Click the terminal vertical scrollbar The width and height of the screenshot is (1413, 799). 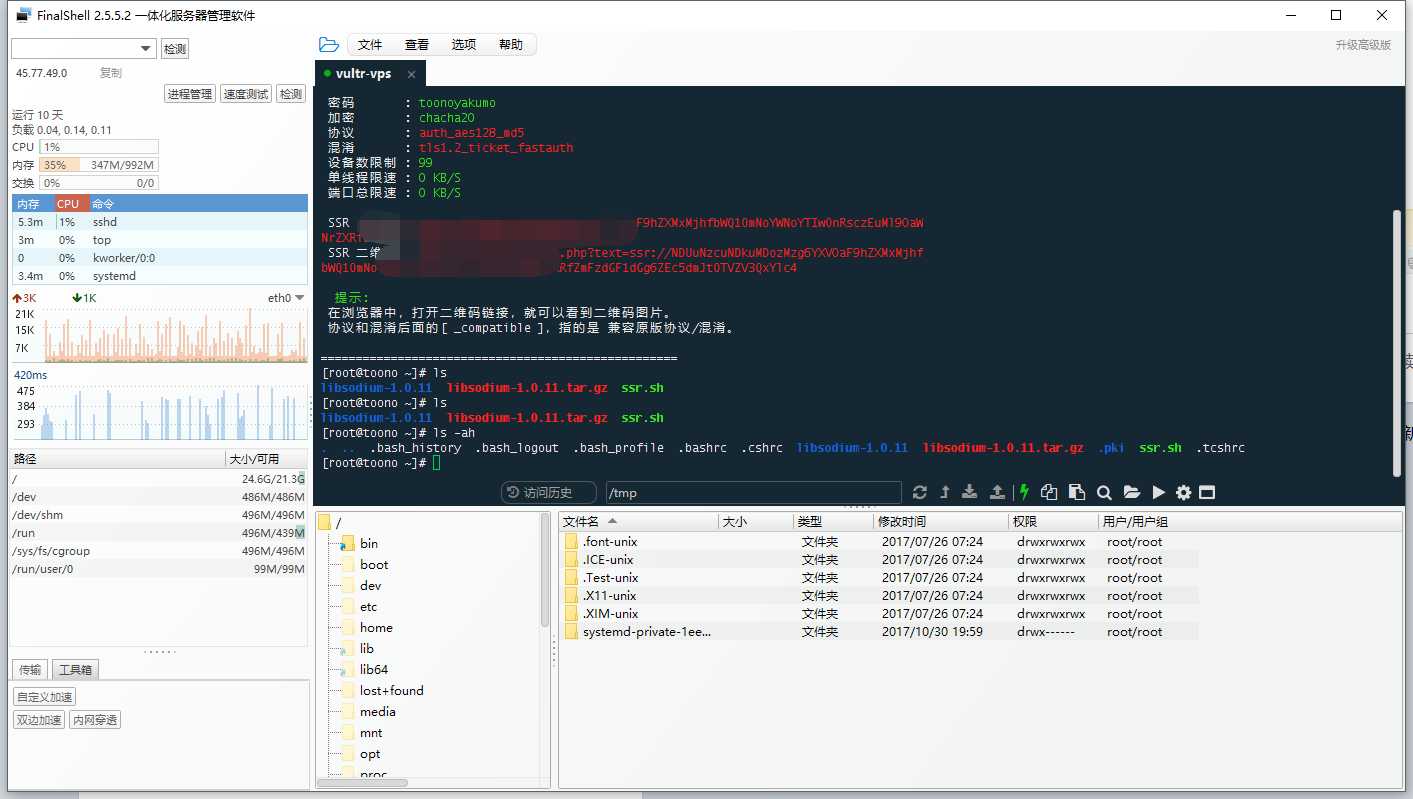pyautogui.click(x=1397, y=342)
